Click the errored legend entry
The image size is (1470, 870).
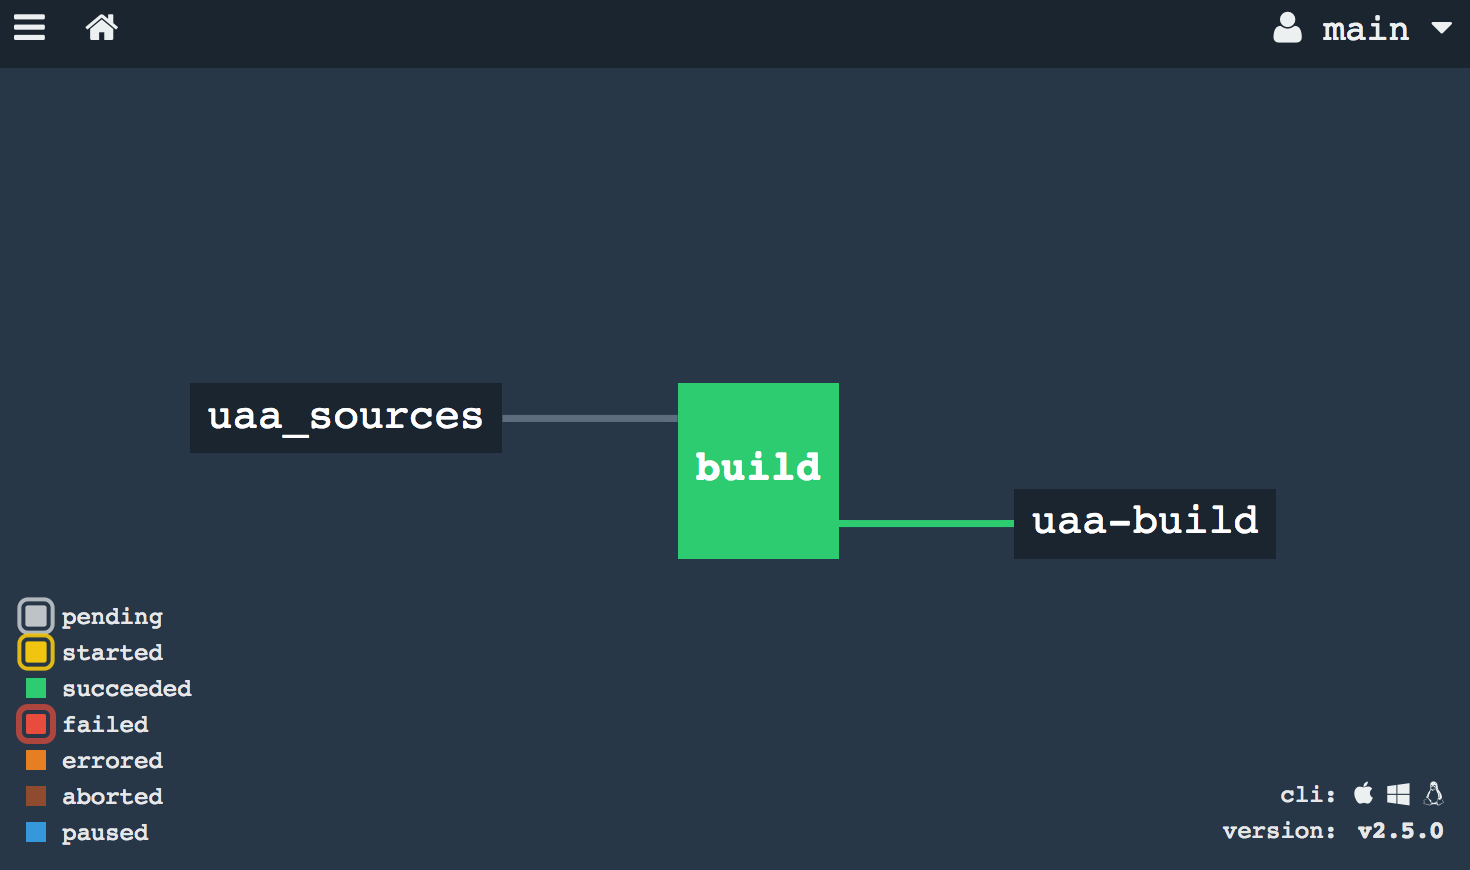tap(36, 760)
